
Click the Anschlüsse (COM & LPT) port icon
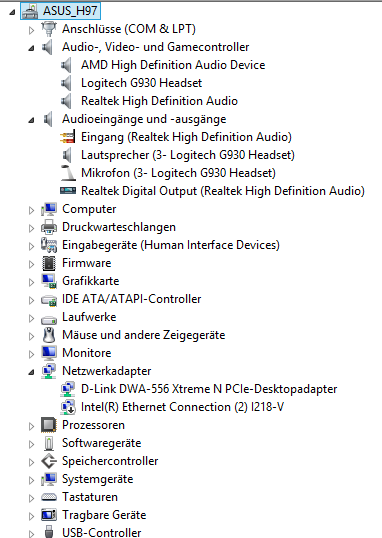click(x=49, y=29)
